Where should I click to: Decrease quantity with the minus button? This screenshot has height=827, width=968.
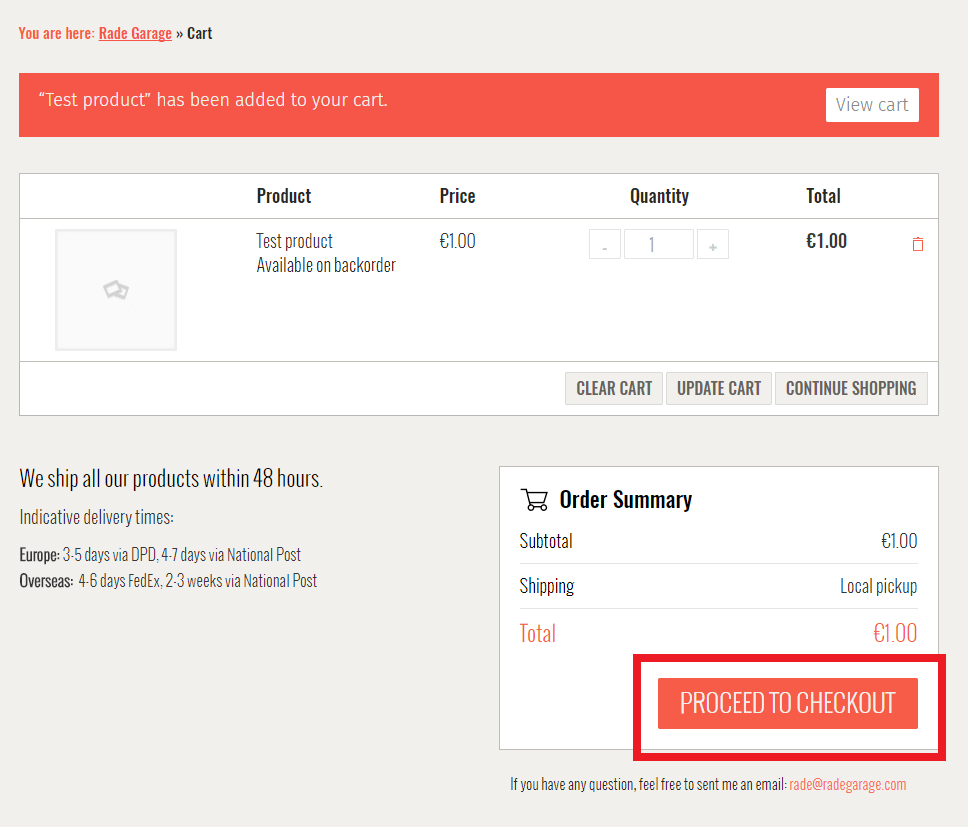[x=604, y=243]
